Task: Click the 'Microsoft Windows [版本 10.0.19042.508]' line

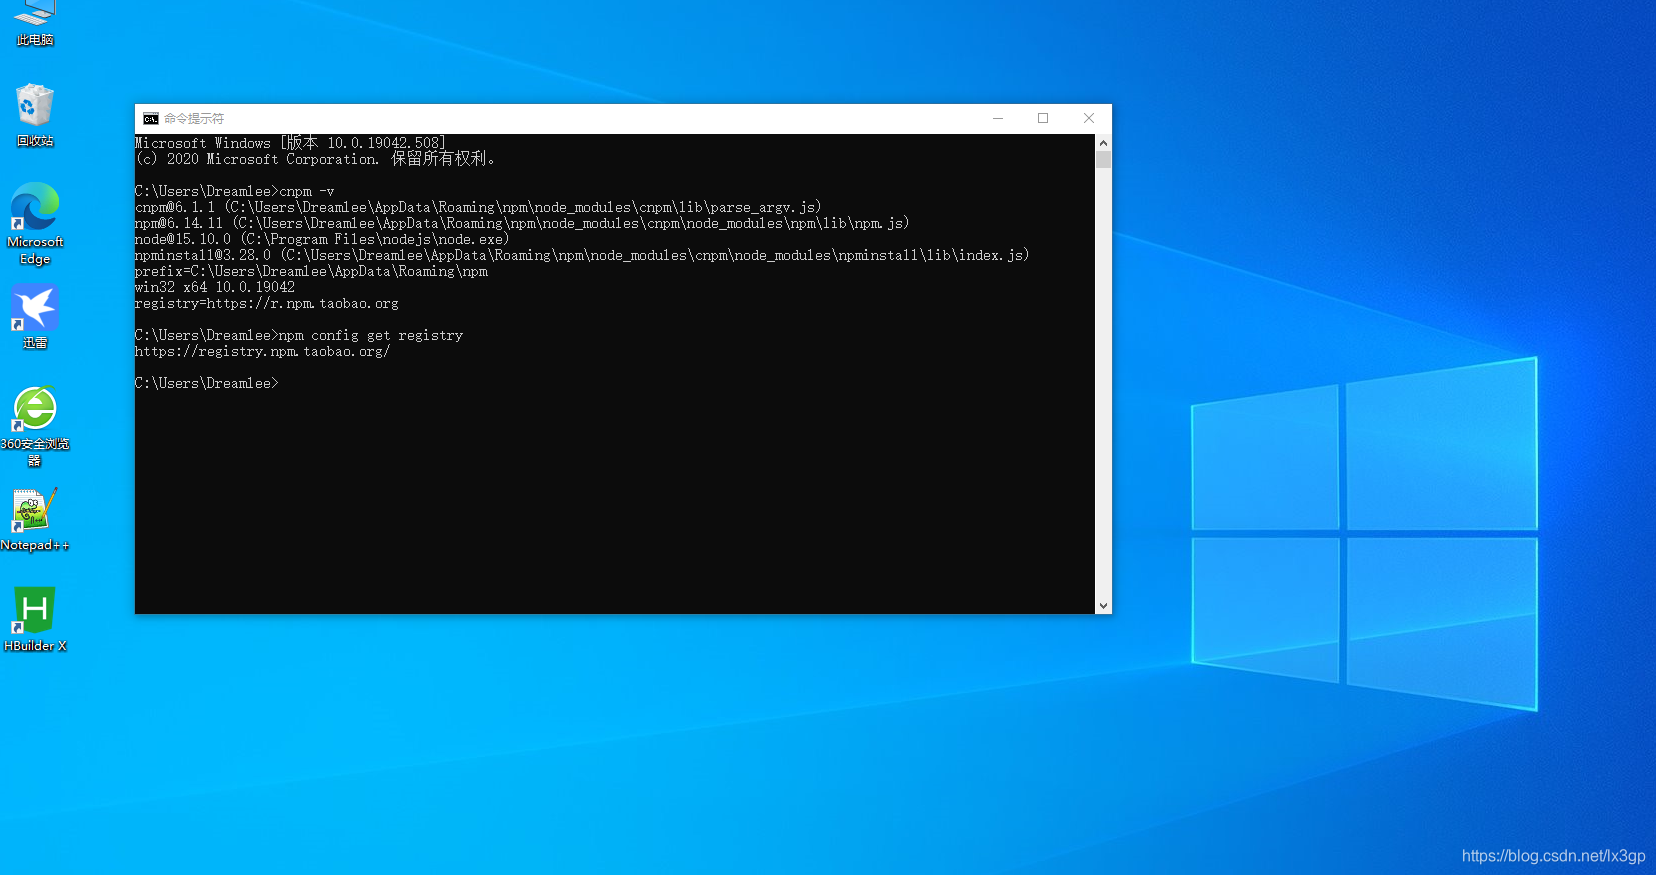Action: coord(291,143)
